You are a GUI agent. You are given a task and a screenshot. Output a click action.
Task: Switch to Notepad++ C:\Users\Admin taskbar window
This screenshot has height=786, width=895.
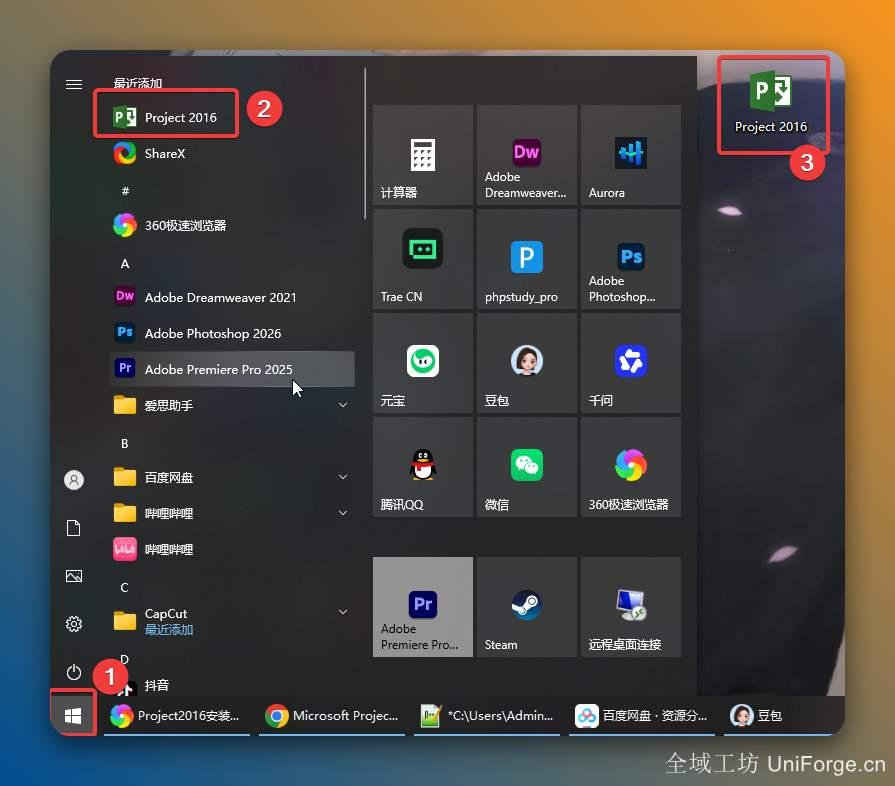pyautogui.click(x=487, y=715)
